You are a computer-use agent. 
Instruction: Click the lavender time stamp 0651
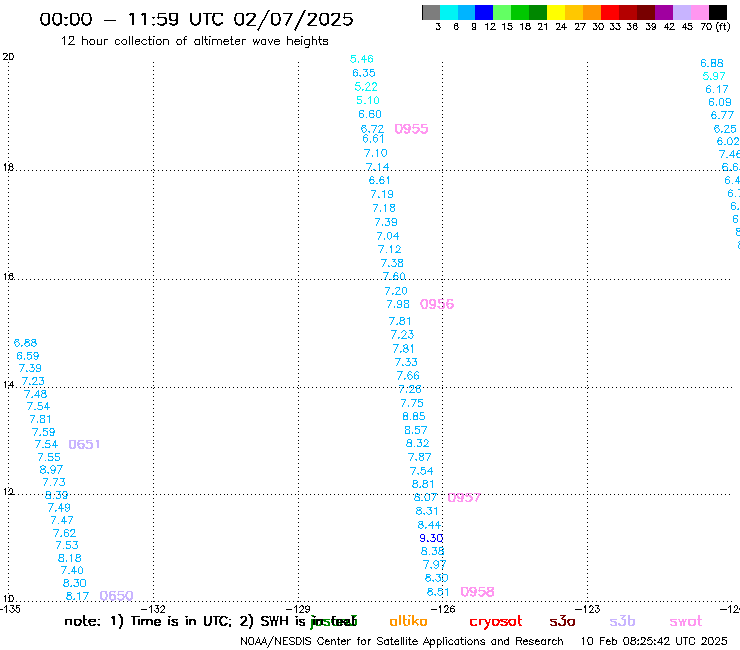[84, 444]
